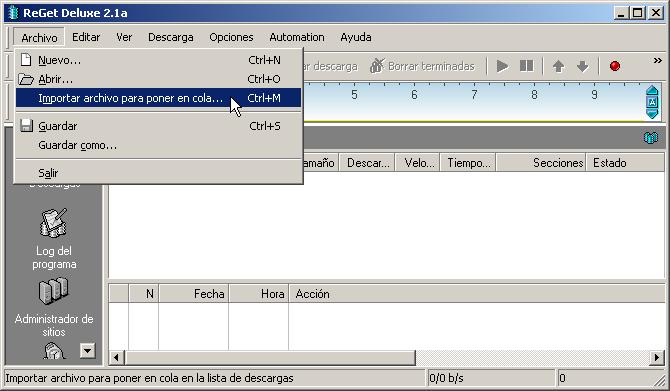The width and height of the screenshot is (670, 391).
Task: Open the Ver menu
Action: (124, 37)
